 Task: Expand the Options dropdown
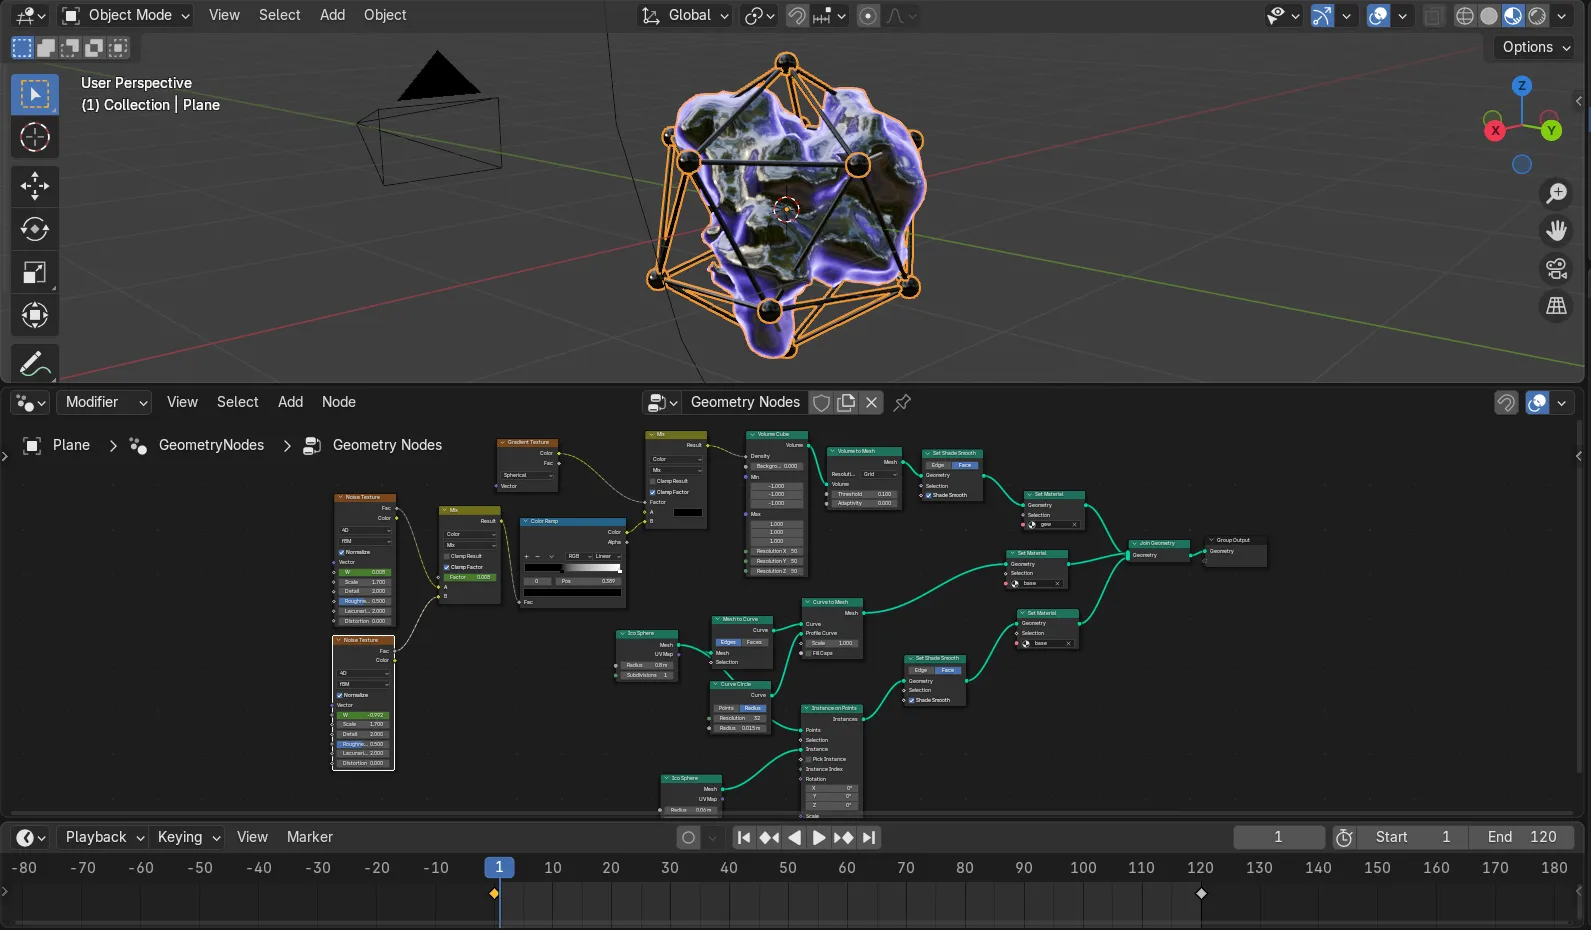tap(1536, 47)
